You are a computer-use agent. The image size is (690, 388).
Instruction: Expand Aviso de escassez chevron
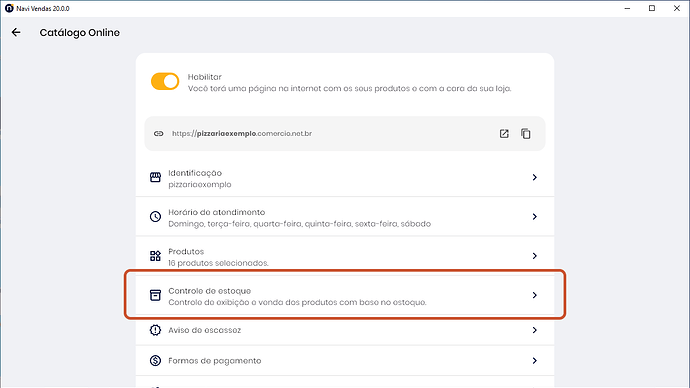point(535,330)
